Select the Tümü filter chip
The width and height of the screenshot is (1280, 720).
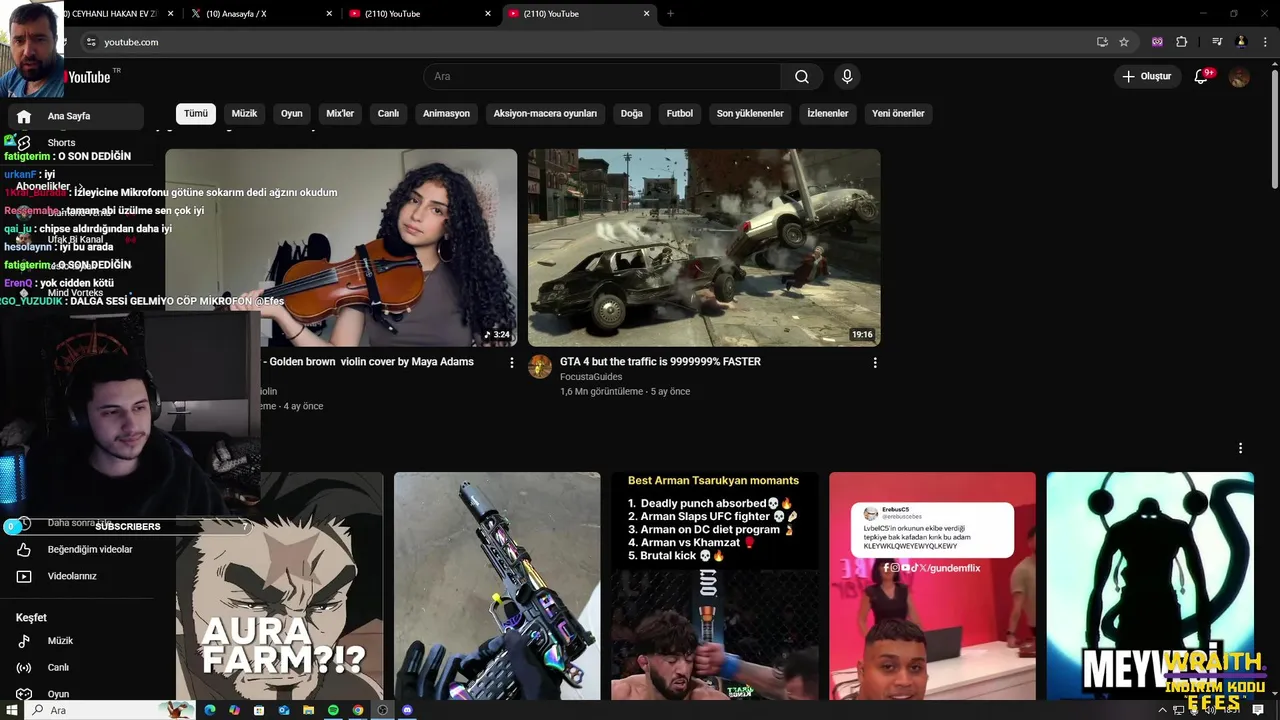click(196, 114)
